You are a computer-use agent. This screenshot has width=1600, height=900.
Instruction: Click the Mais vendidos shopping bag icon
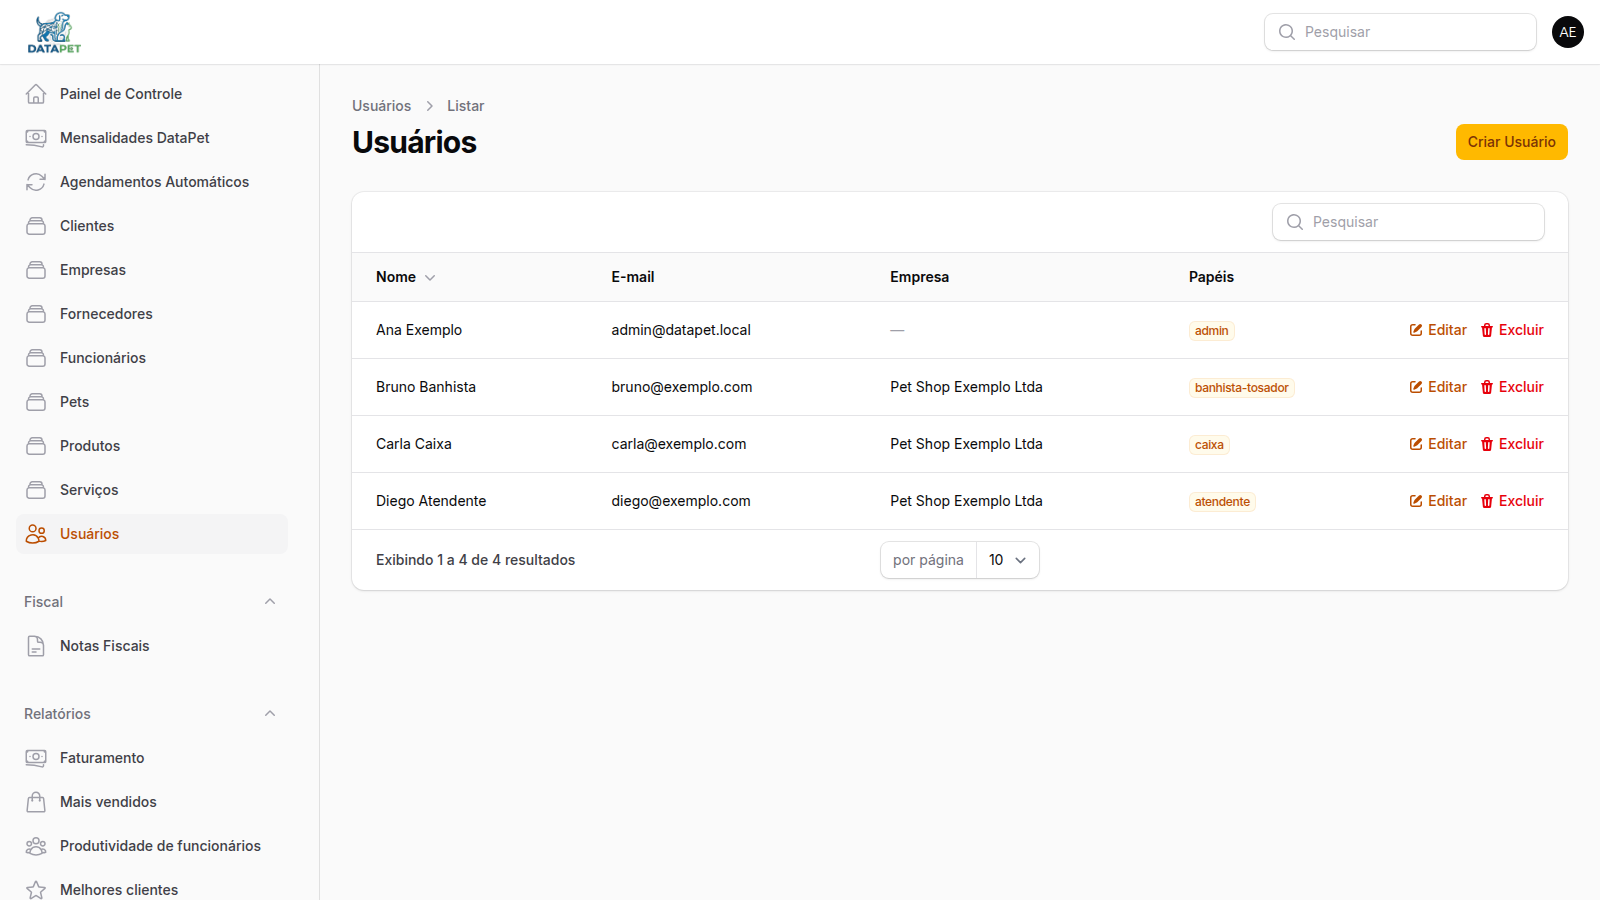[36, 802]
